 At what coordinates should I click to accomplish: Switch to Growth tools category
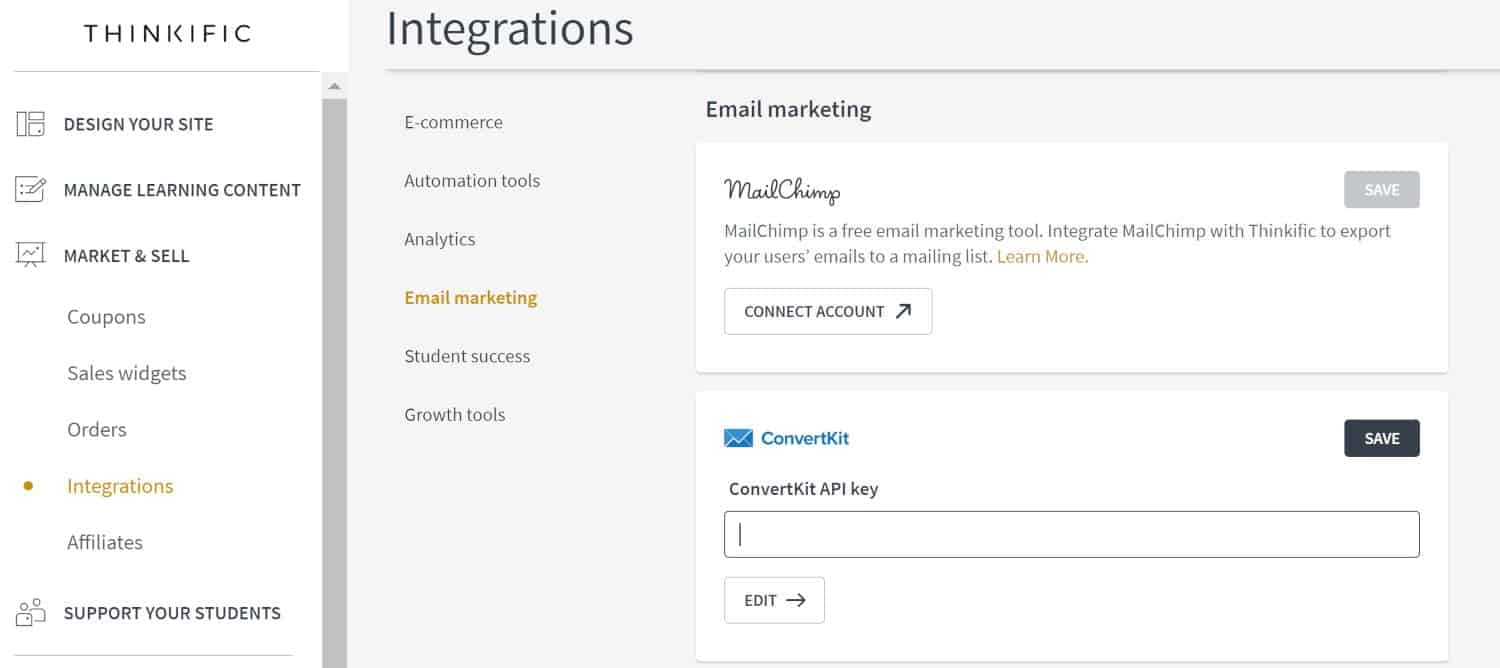455,414
